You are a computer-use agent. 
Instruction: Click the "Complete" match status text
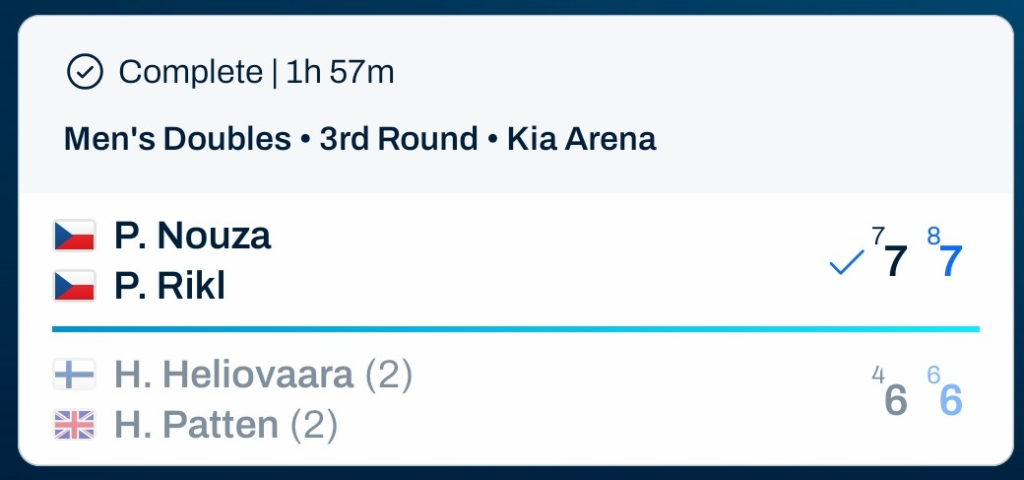(x=190, y=72)
